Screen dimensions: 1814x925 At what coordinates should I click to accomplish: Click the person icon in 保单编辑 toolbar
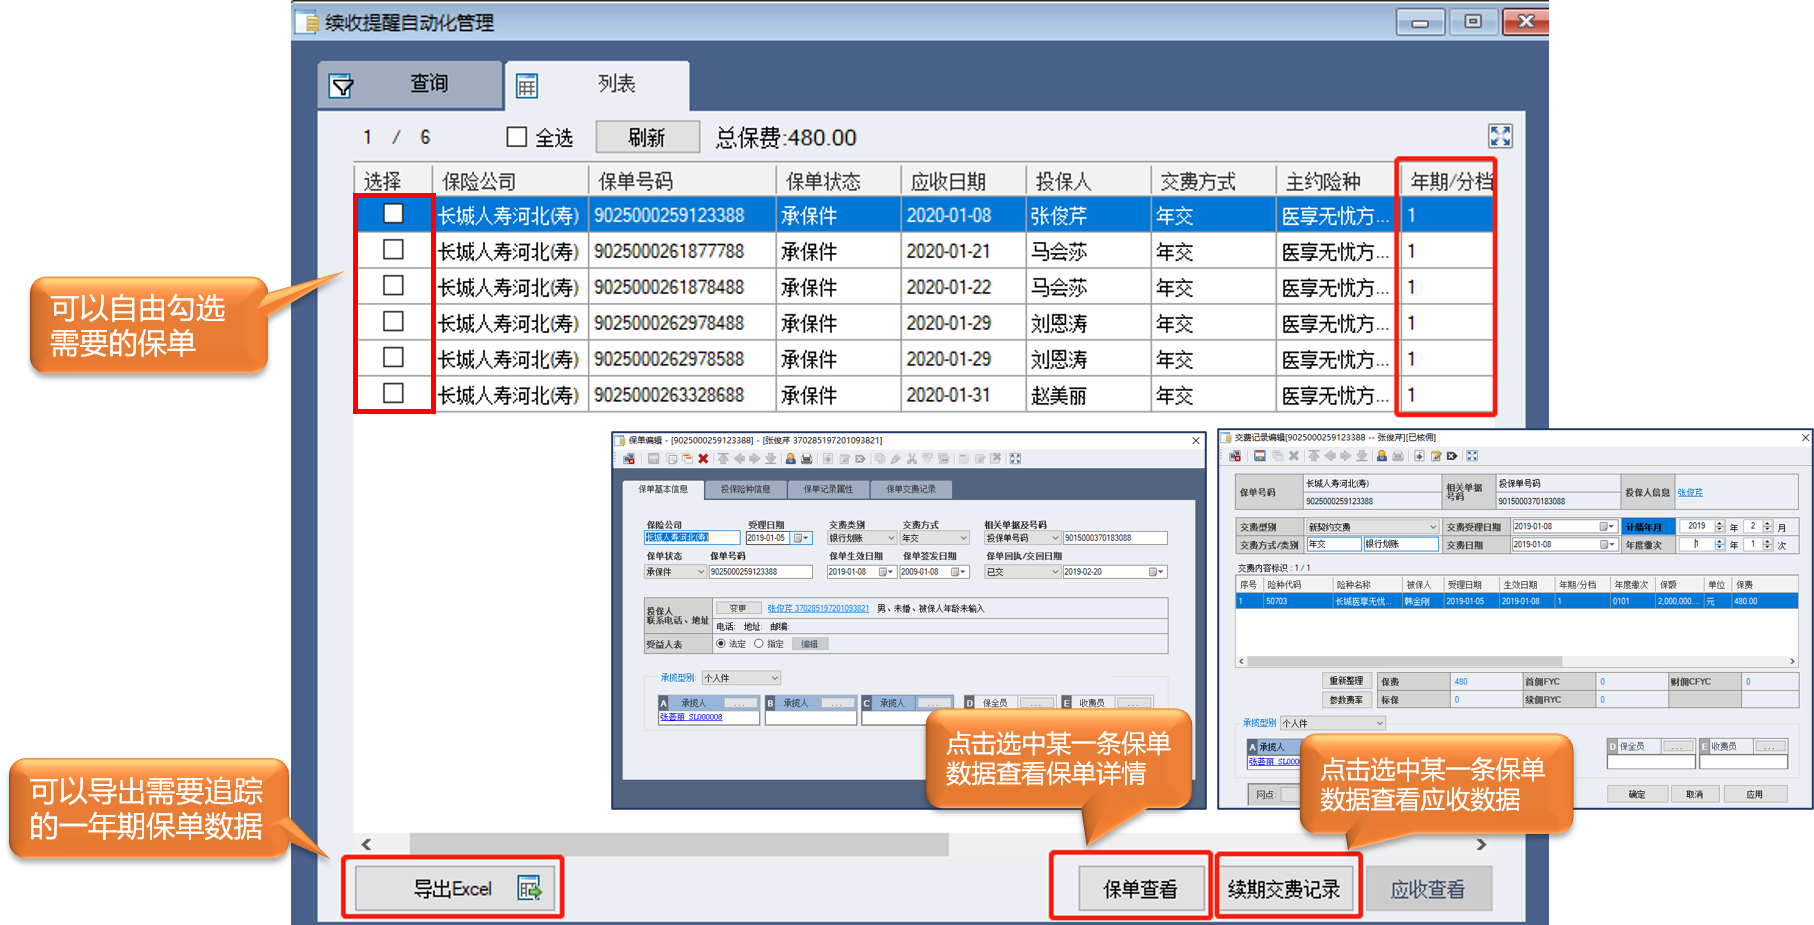(x=790, y=459)
